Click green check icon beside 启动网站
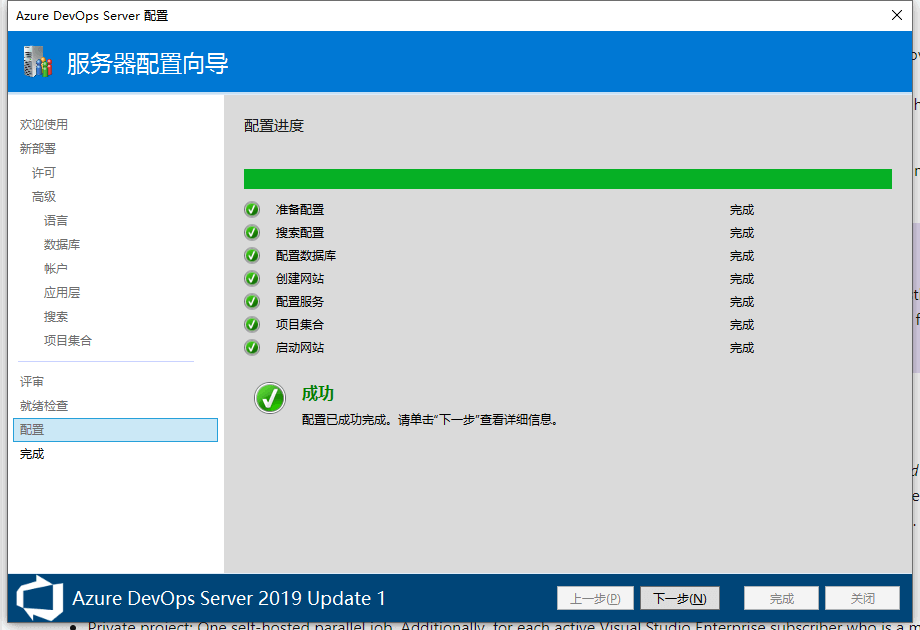Screen dimensions: 920x630 (252, 348)
